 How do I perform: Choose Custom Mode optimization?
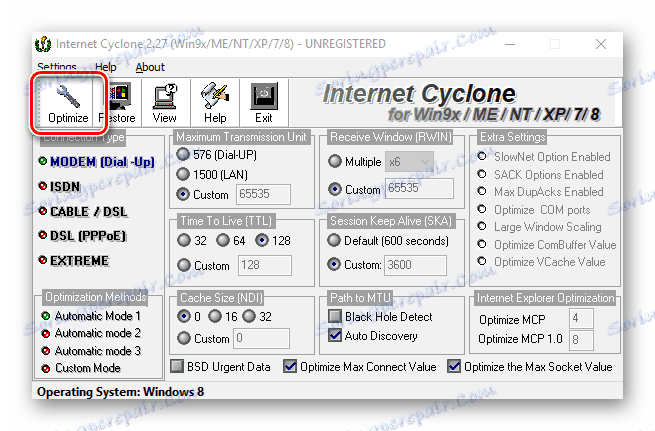(81, 368)
